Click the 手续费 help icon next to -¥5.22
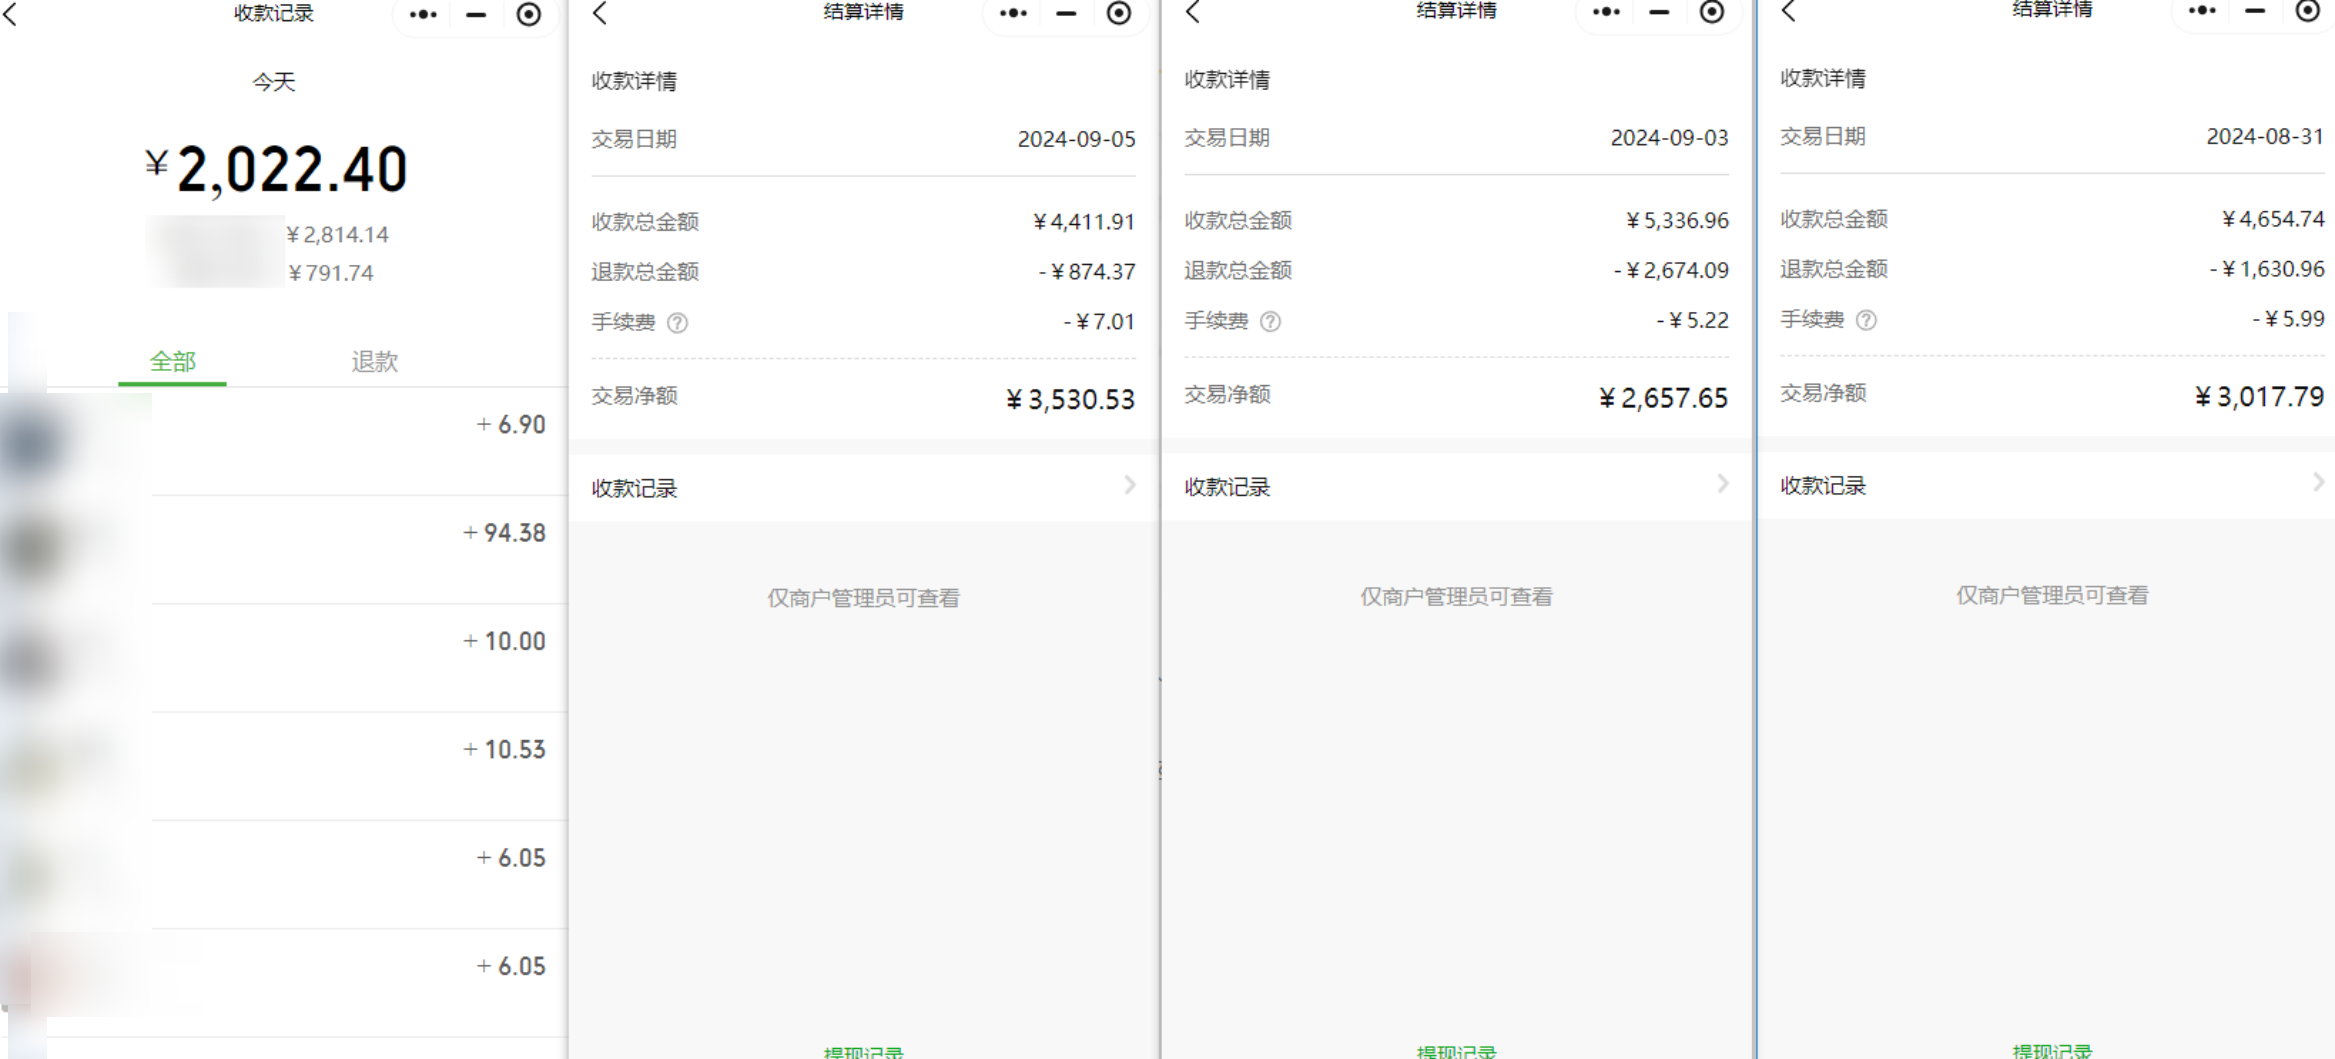This screenshot has height=1059, width=2335. tap(1271, 321)
